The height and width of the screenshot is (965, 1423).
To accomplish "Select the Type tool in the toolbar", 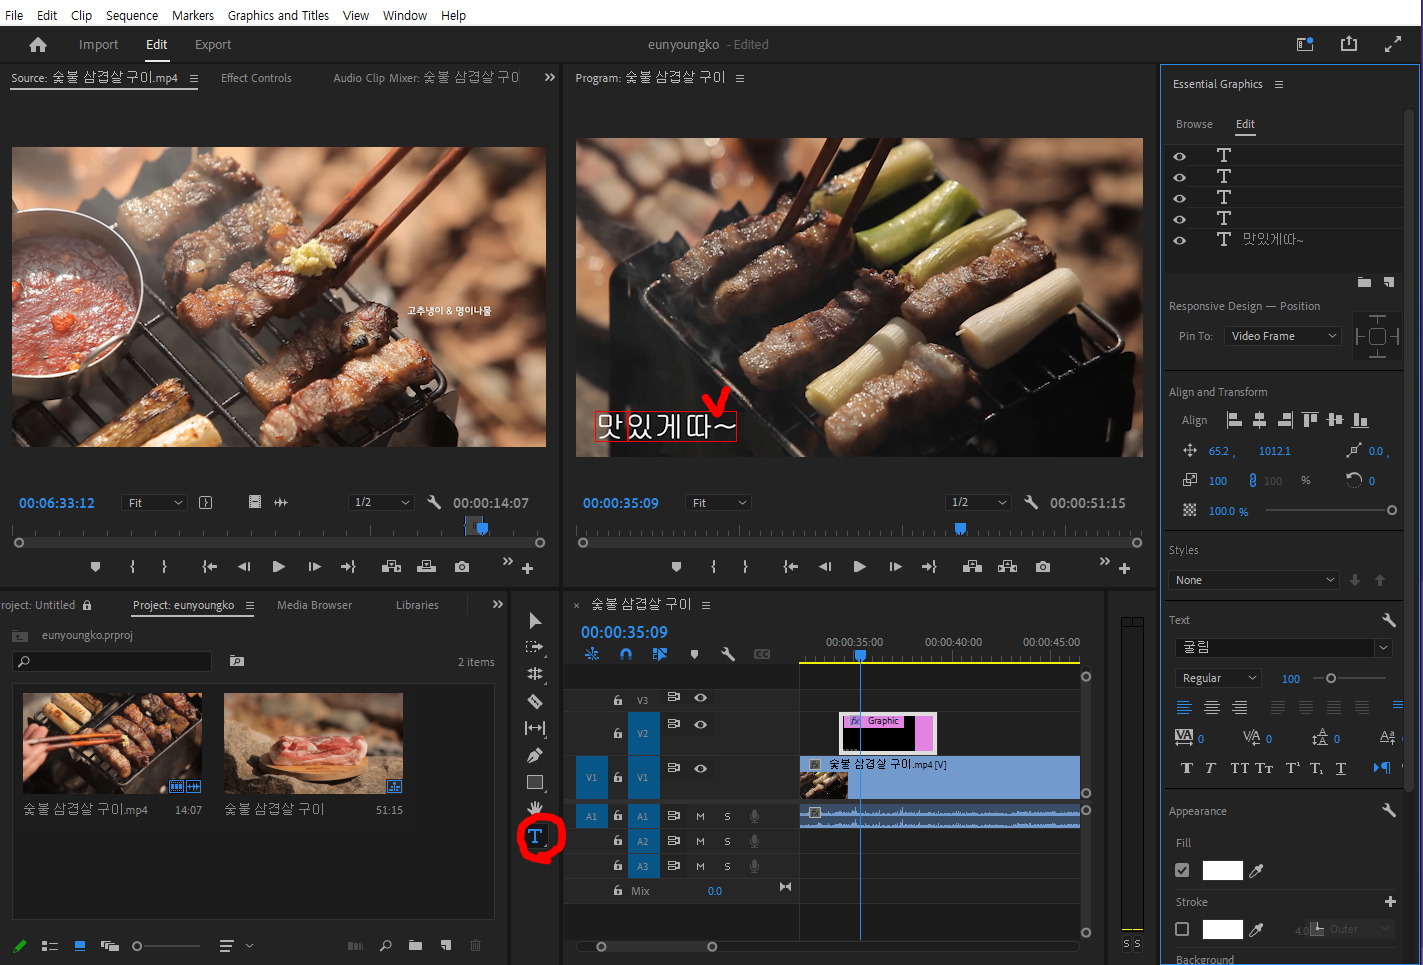I will coord(535,837).
